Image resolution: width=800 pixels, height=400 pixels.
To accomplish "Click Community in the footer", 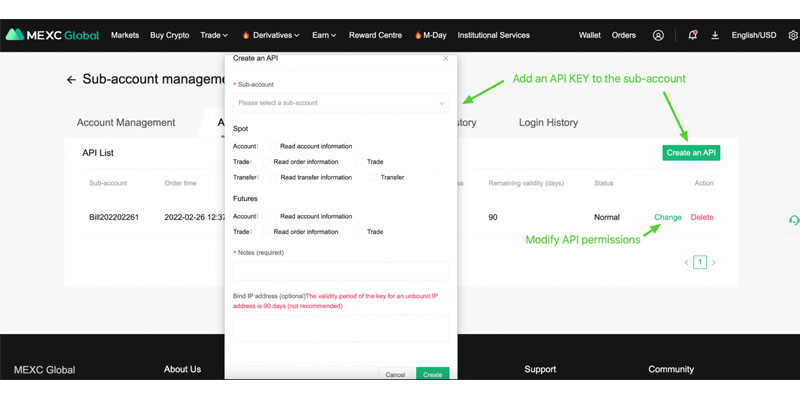I will coord(671,369).
